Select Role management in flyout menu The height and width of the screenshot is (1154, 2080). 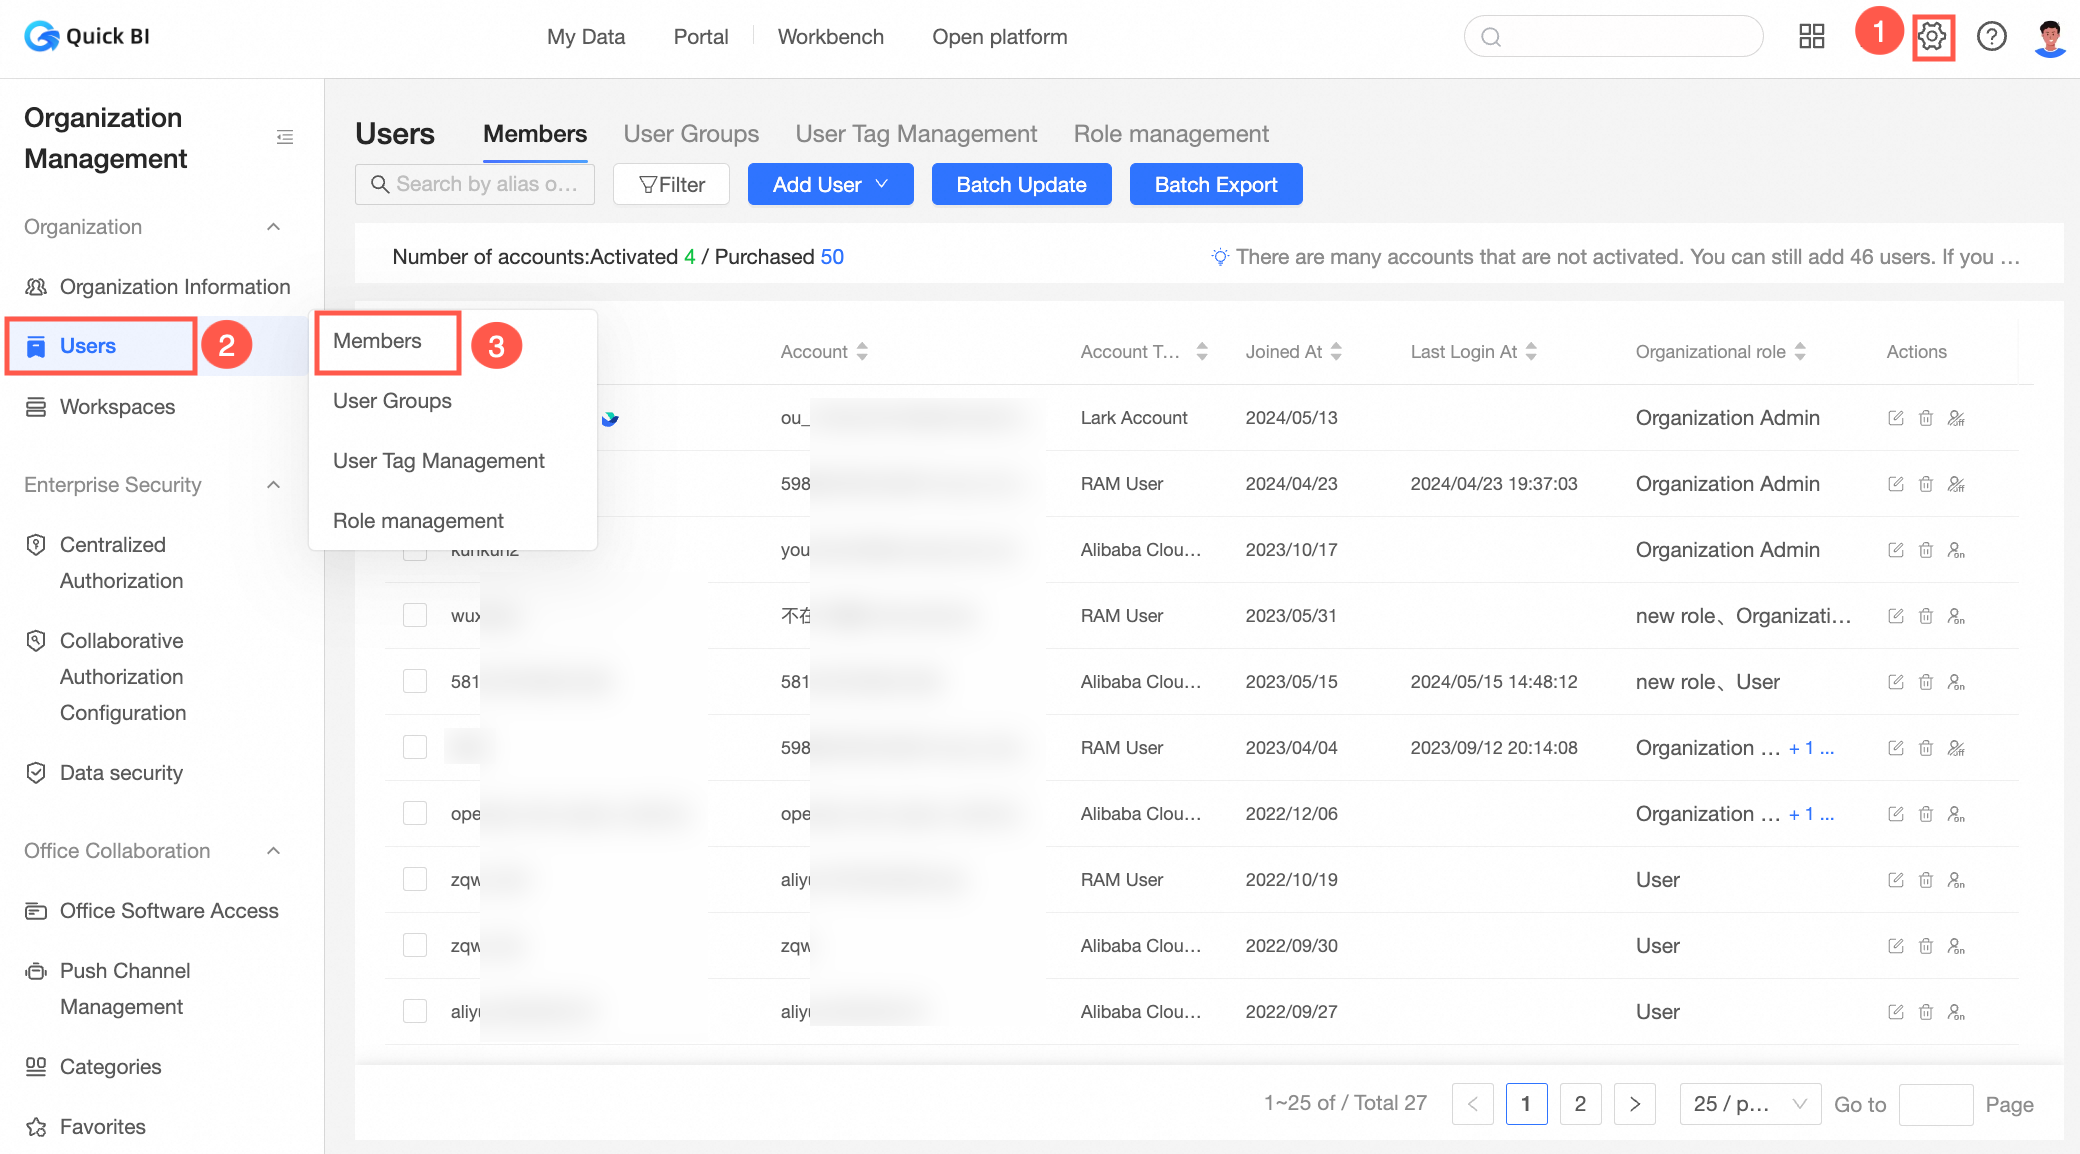click(418, 521)
